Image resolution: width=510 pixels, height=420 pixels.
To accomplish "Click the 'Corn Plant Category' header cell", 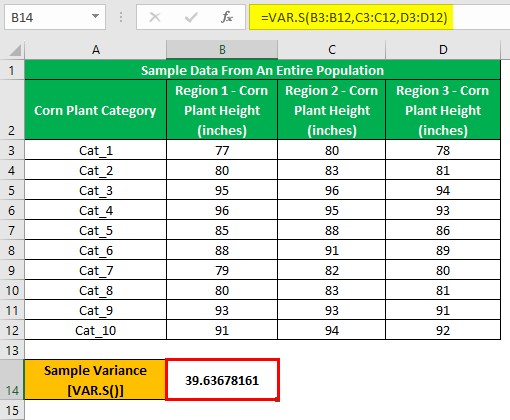I will [x=95, y=110].
